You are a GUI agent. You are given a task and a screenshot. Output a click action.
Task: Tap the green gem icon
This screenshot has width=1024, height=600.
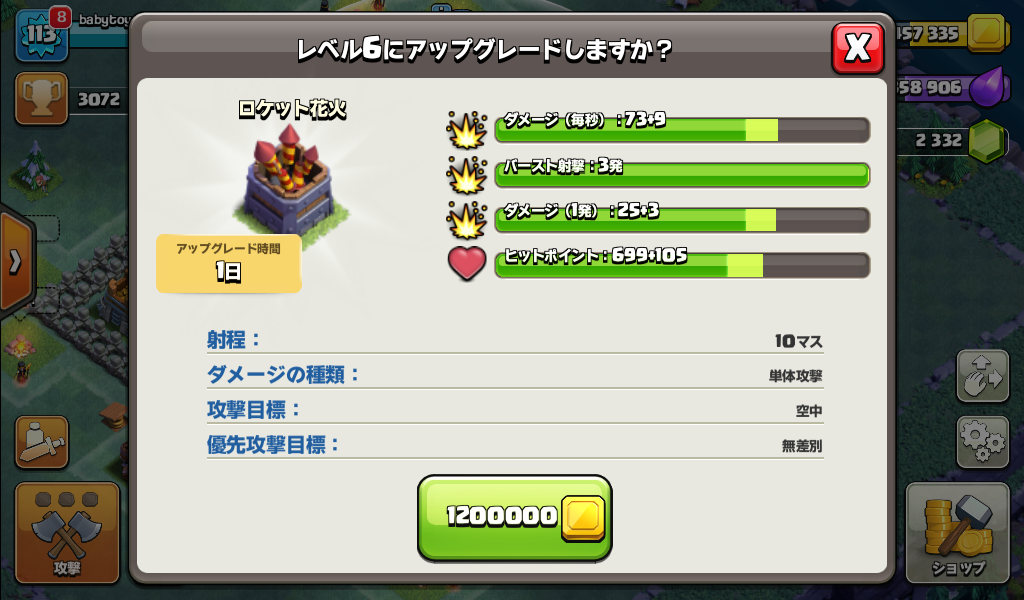[986, 140]
